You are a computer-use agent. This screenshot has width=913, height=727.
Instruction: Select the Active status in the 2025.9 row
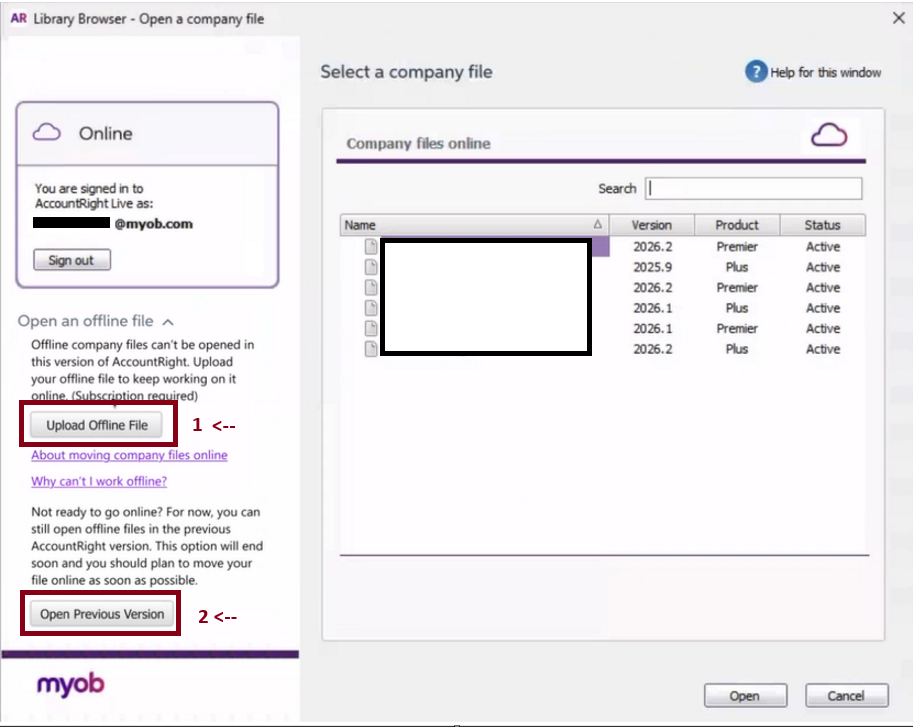(823, 267)
